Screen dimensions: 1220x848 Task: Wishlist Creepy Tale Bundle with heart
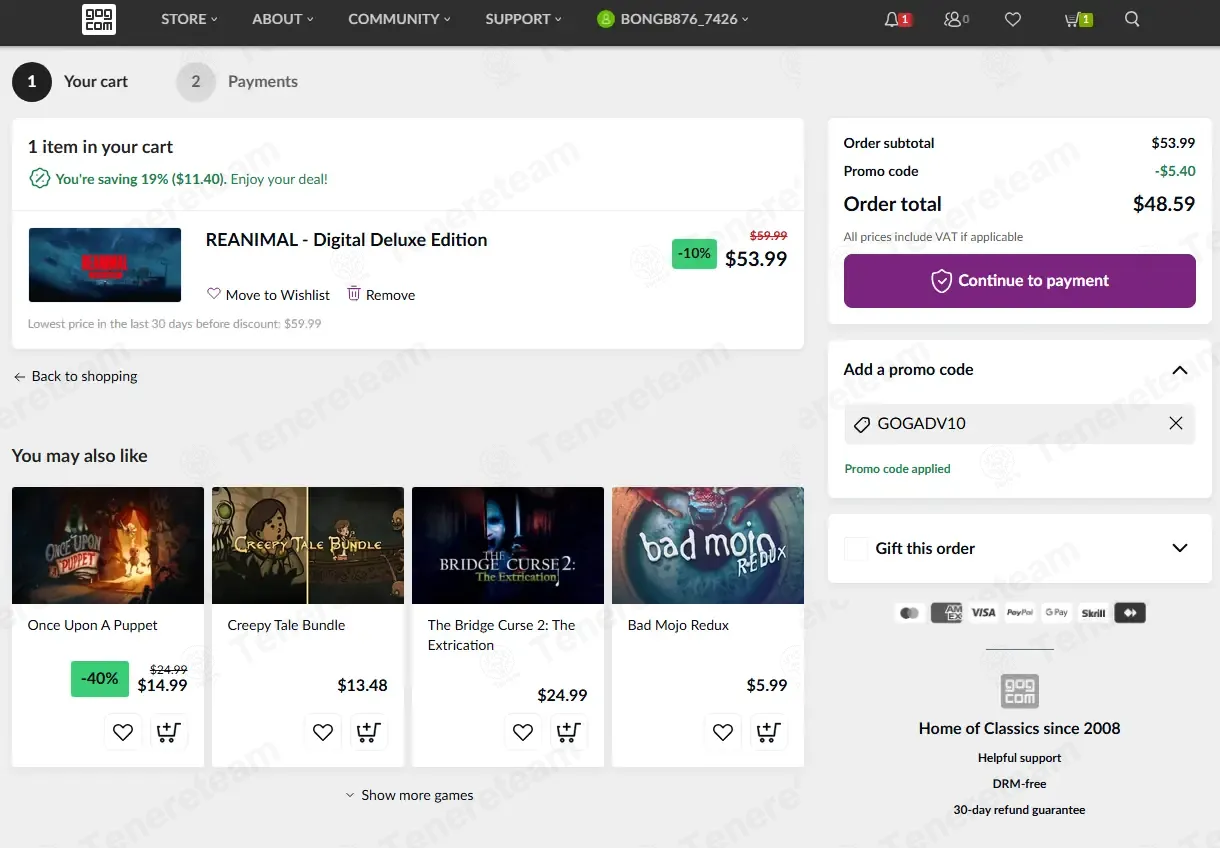[x=323, y=732]
